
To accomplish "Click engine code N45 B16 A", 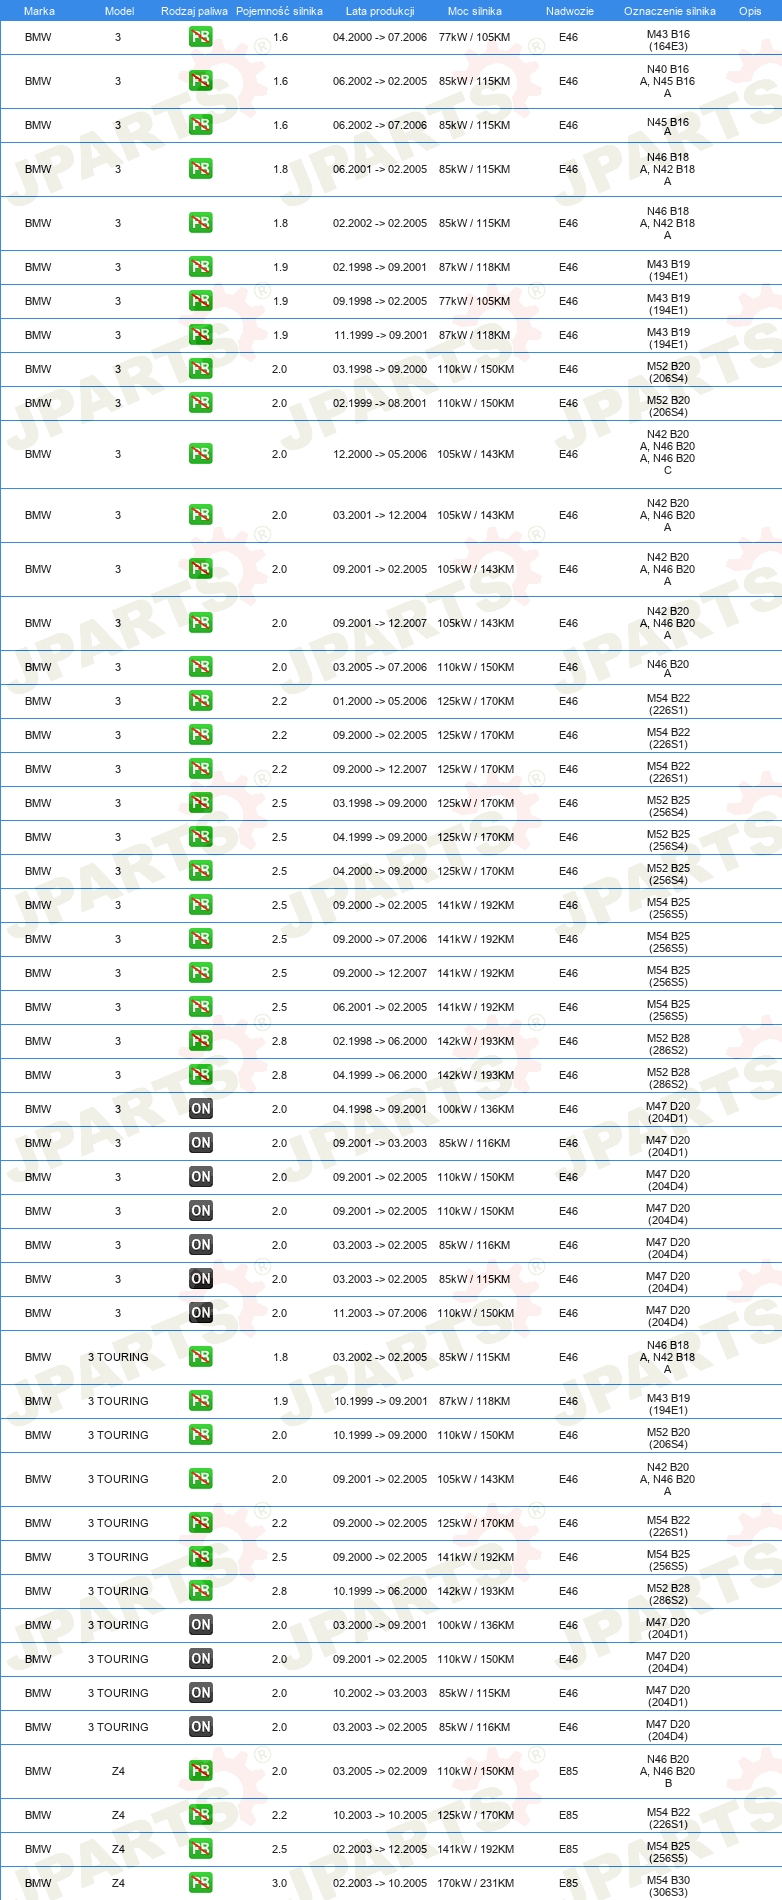I will coord(668,126).
